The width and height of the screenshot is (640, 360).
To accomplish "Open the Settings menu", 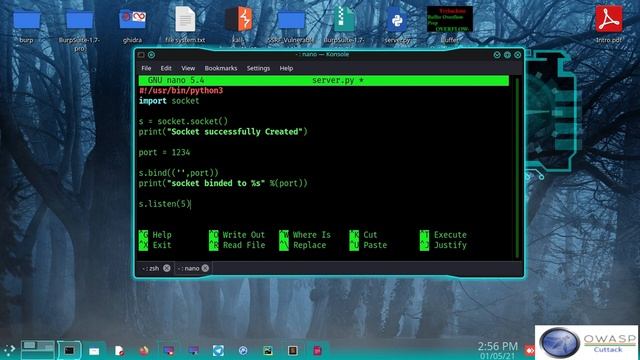I will pyautogui.click(x=258, y=68).
